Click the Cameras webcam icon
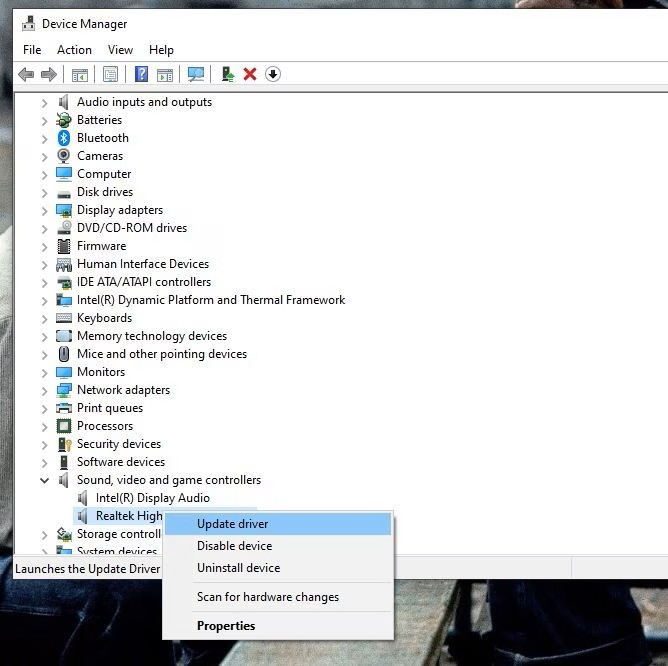Screen dimensions: 668x666 (x=64, y=156)
